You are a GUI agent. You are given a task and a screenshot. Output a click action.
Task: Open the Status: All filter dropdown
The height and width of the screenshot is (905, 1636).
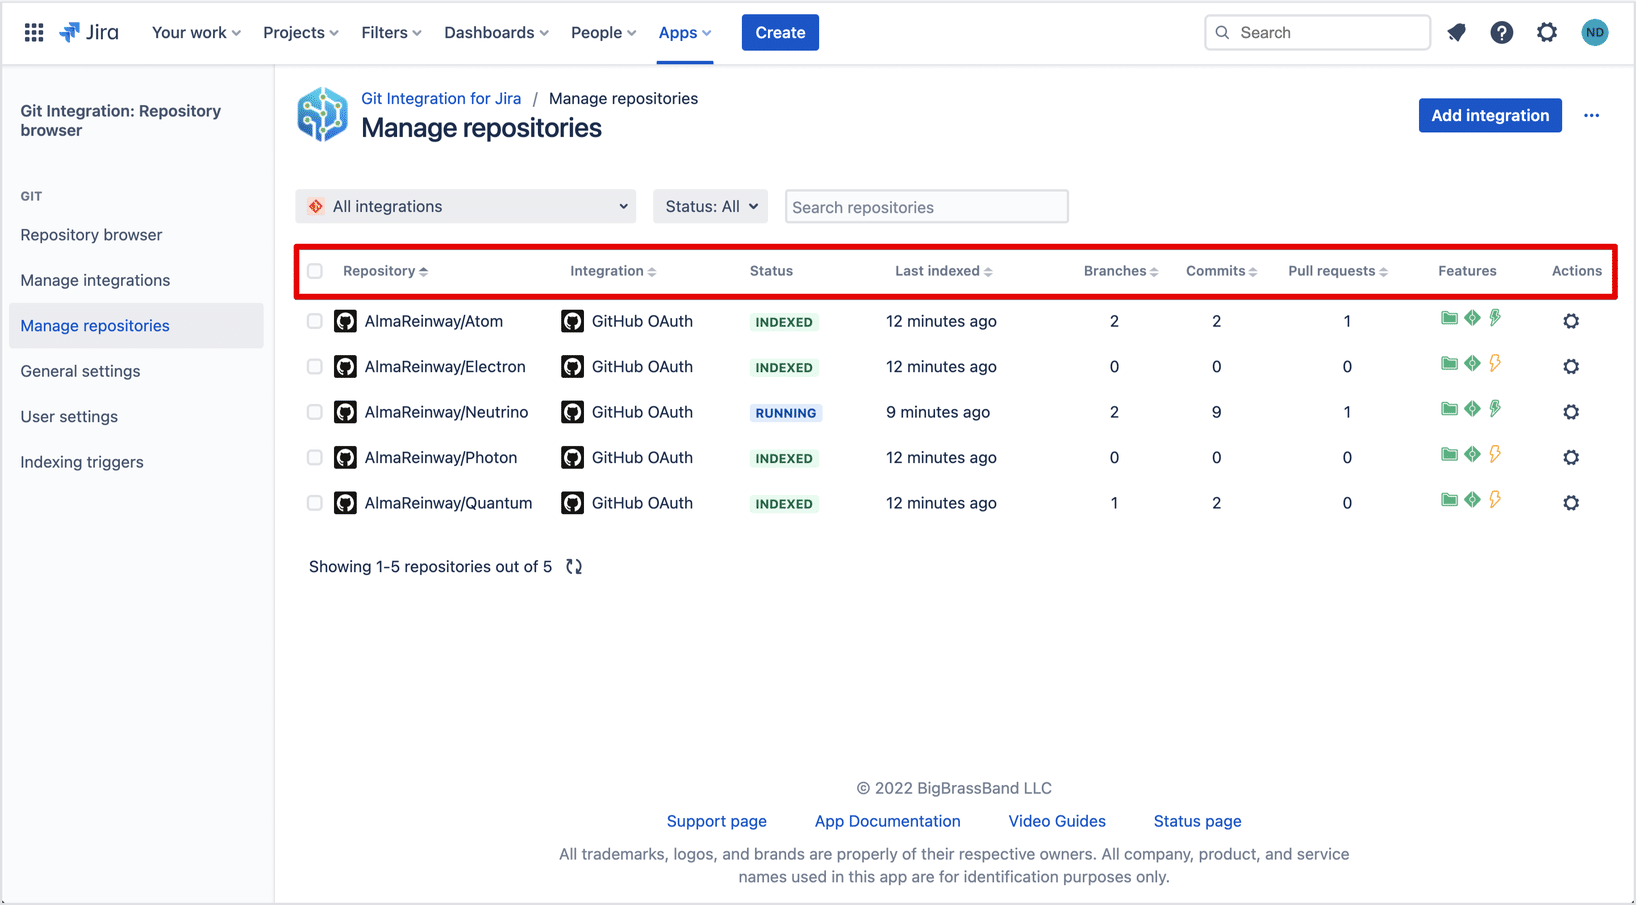click(x=710, y=207)
